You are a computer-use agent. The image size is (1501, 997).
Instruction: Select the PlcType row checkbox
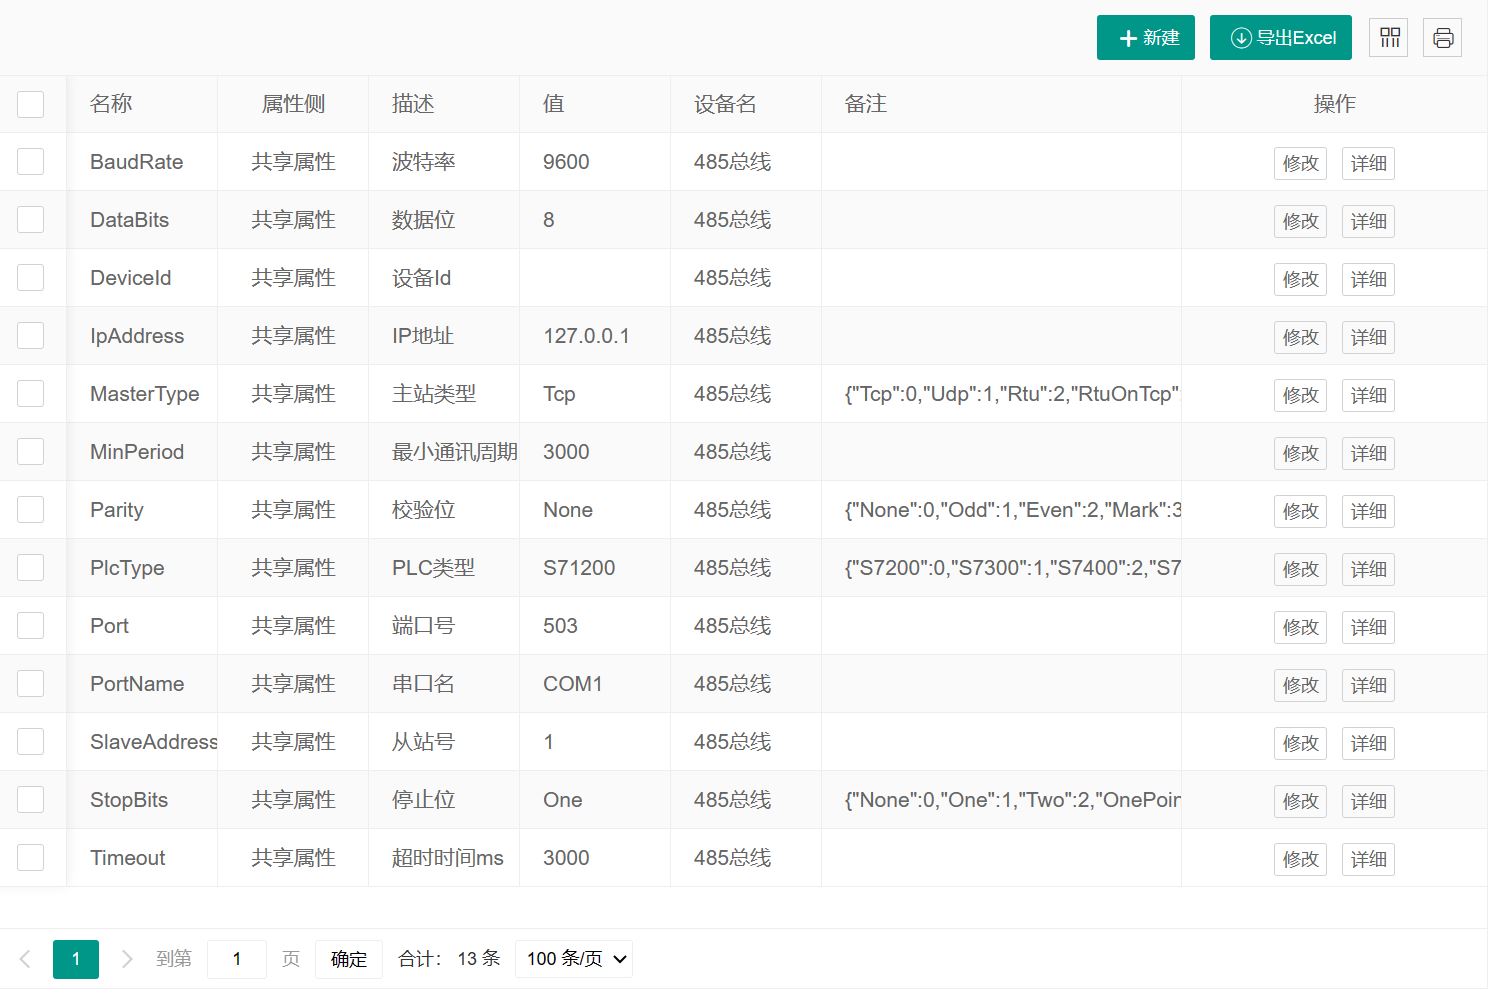coord(31,568)
